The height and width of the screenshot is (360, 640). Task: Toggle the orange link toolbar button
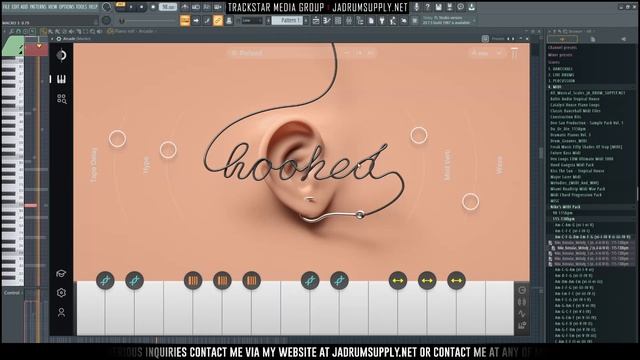point(218,20)
